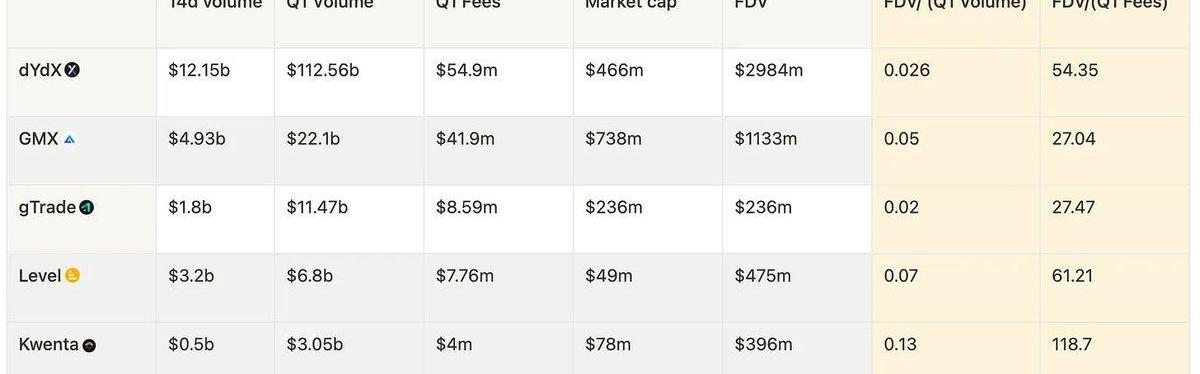Viewport: 1200px width, 374px height.
Task: Select Level ratio cell 61.21
Action: 1073,276
